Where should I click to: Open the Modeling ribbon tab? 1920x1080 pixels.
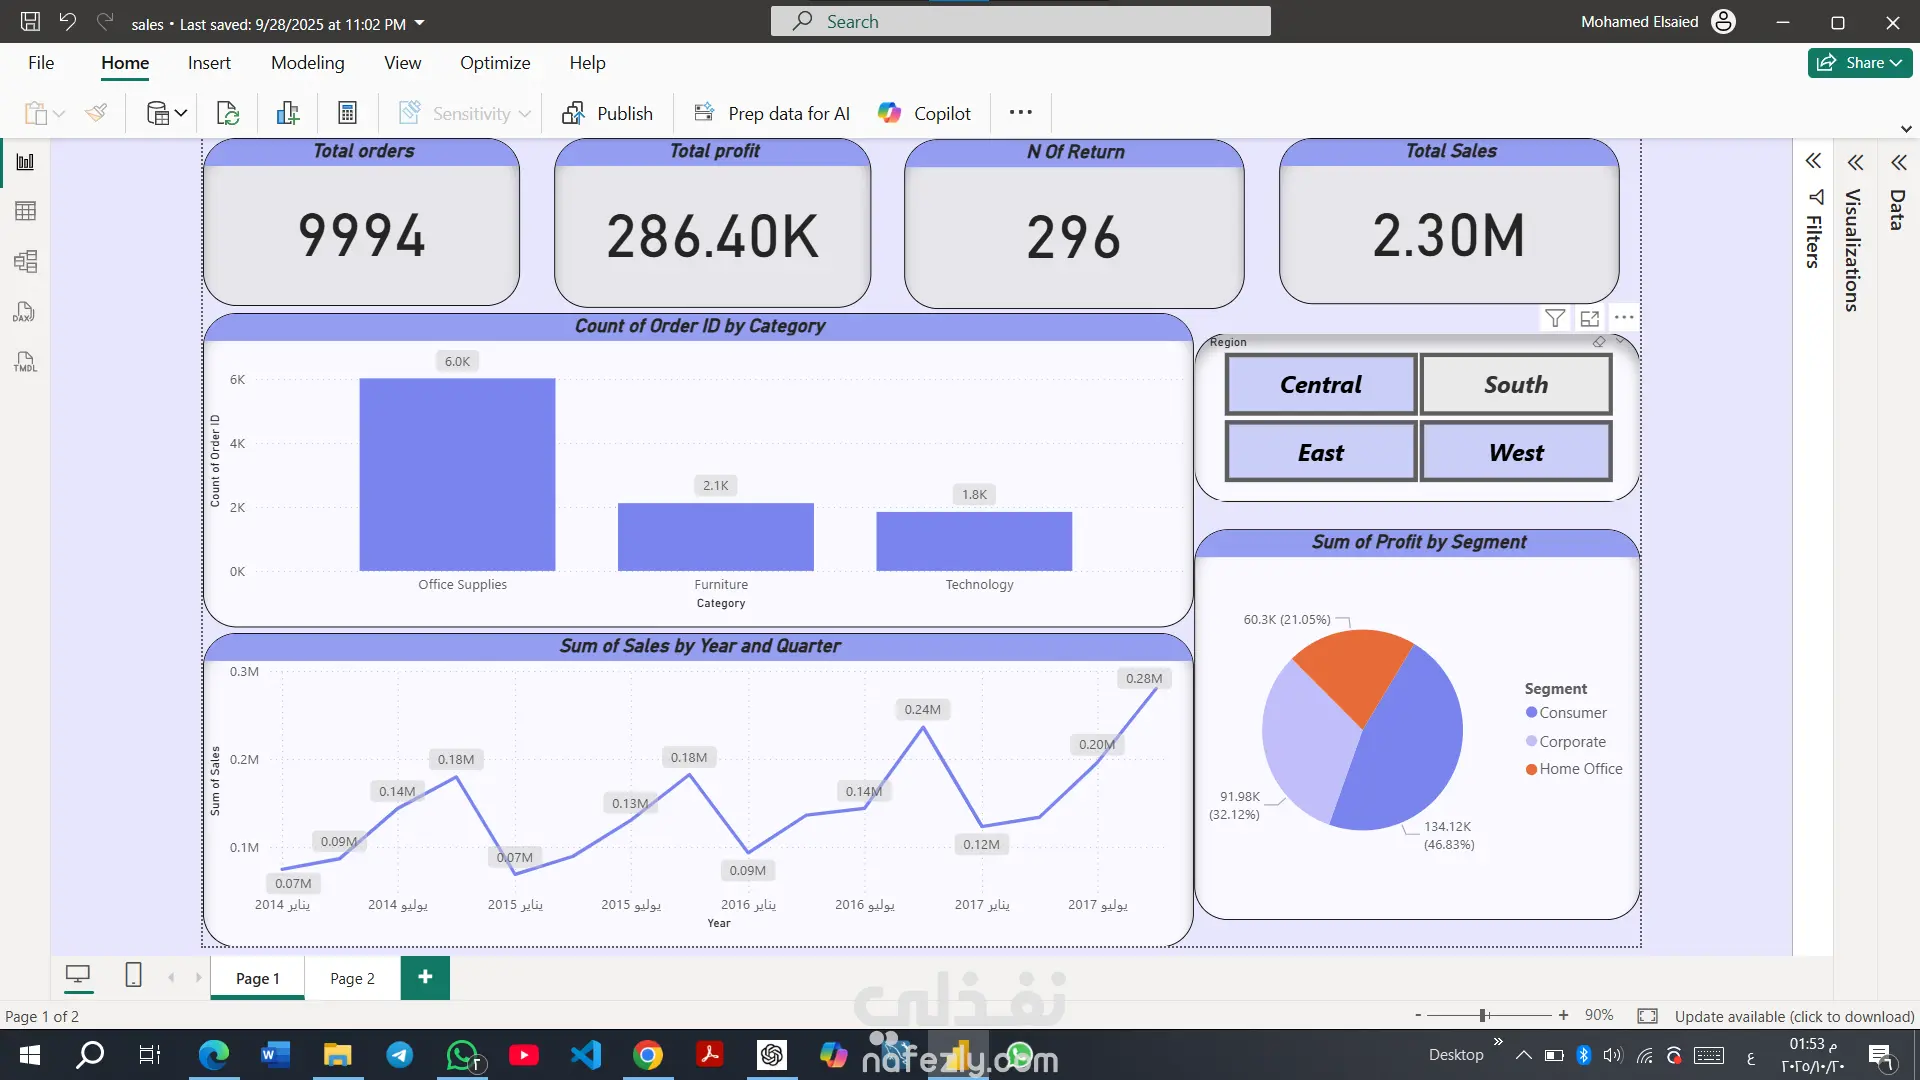(x=307, y=63)
